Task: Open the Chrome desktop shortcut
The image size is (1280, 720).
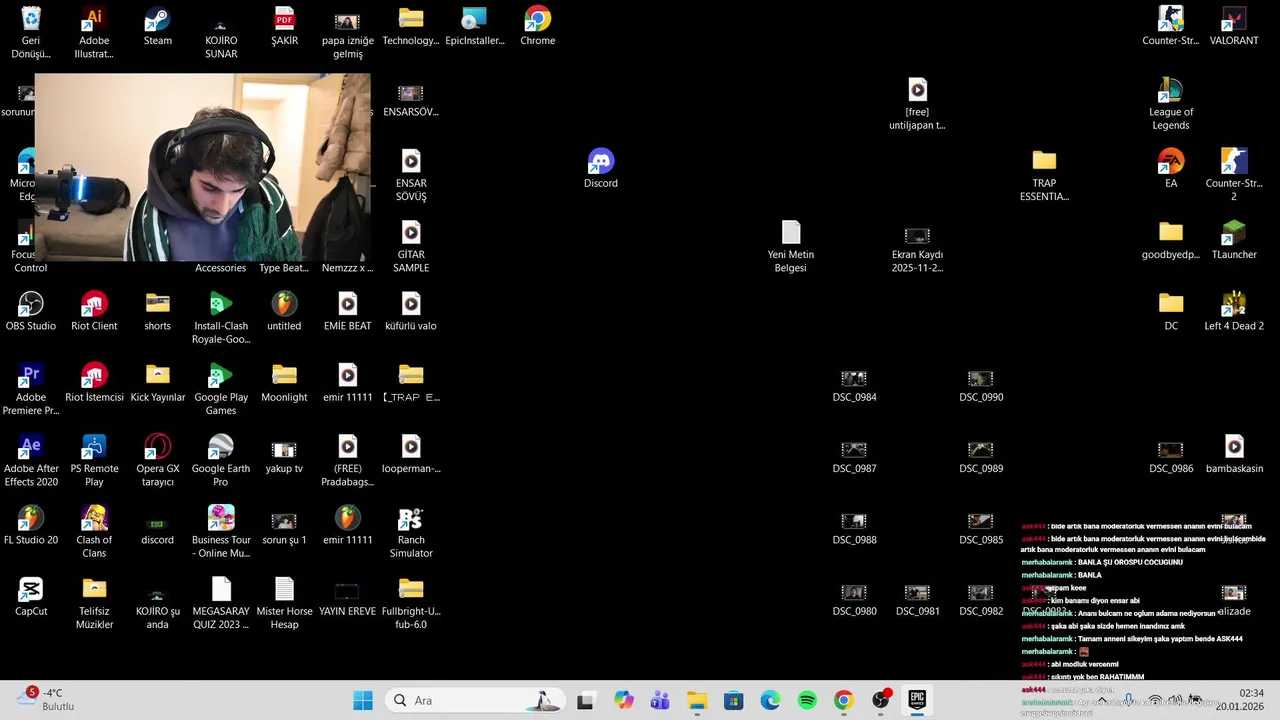Action: click(x=537, y=27)
